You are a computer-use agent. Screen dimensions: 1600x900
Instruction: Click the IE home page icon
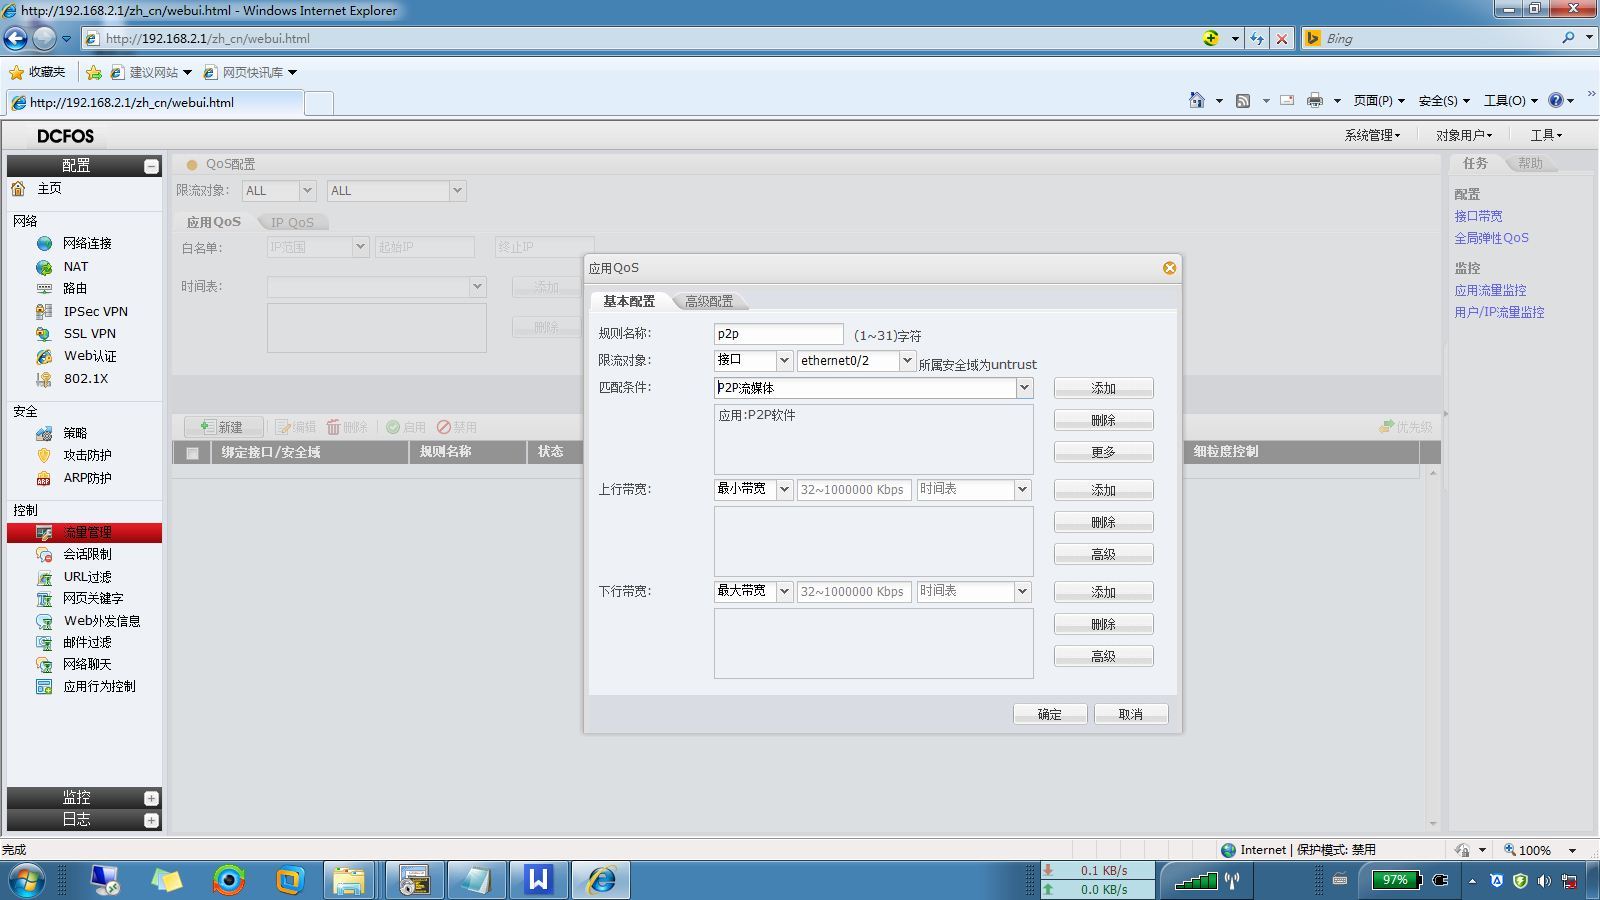tap(1197, 100)
